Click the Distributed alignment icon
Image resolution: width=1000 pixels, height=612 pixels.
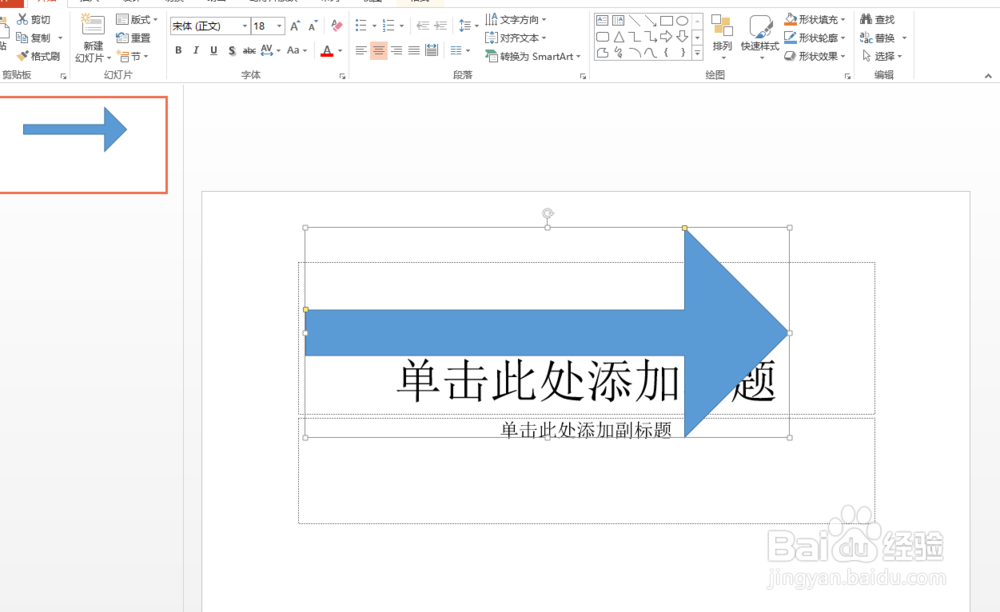click(432, 50)
